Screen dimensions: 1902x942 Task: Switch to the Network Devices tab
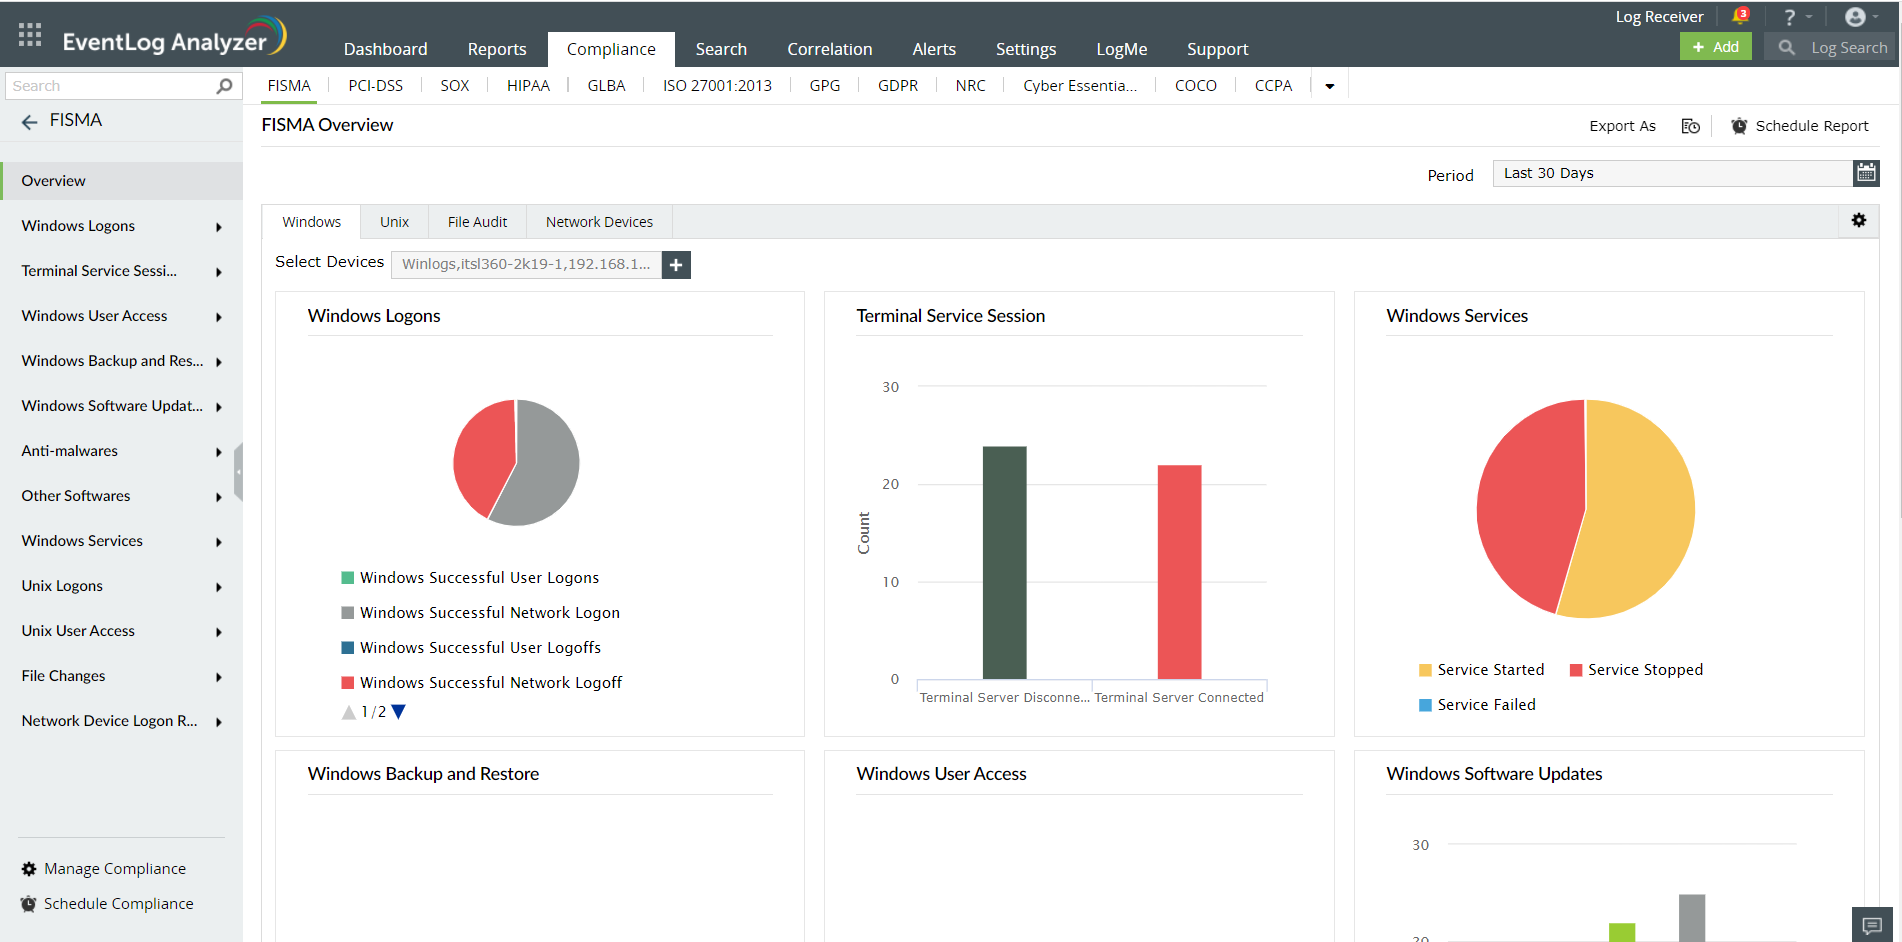coord(599,221)
